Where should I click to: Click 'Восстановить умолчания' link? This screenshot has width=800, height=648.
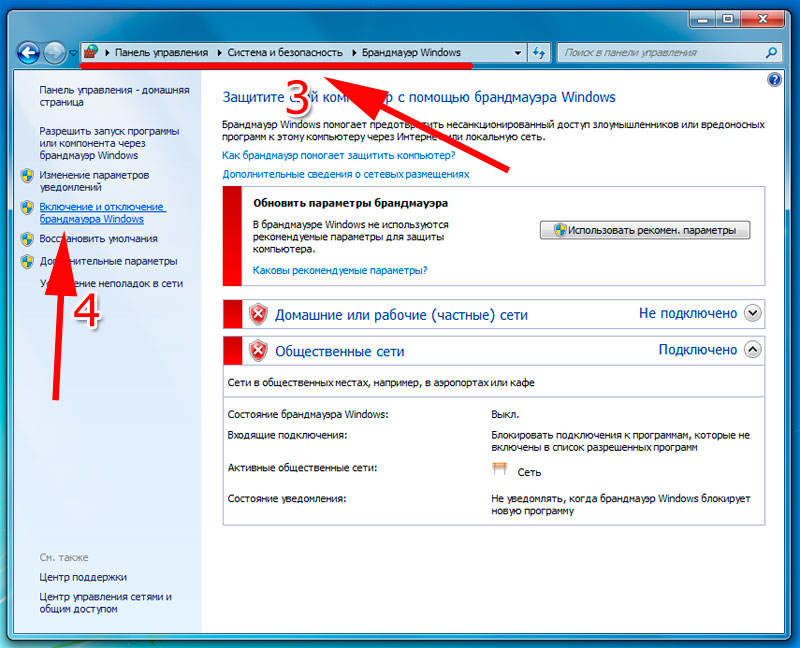tap(98, 238)
